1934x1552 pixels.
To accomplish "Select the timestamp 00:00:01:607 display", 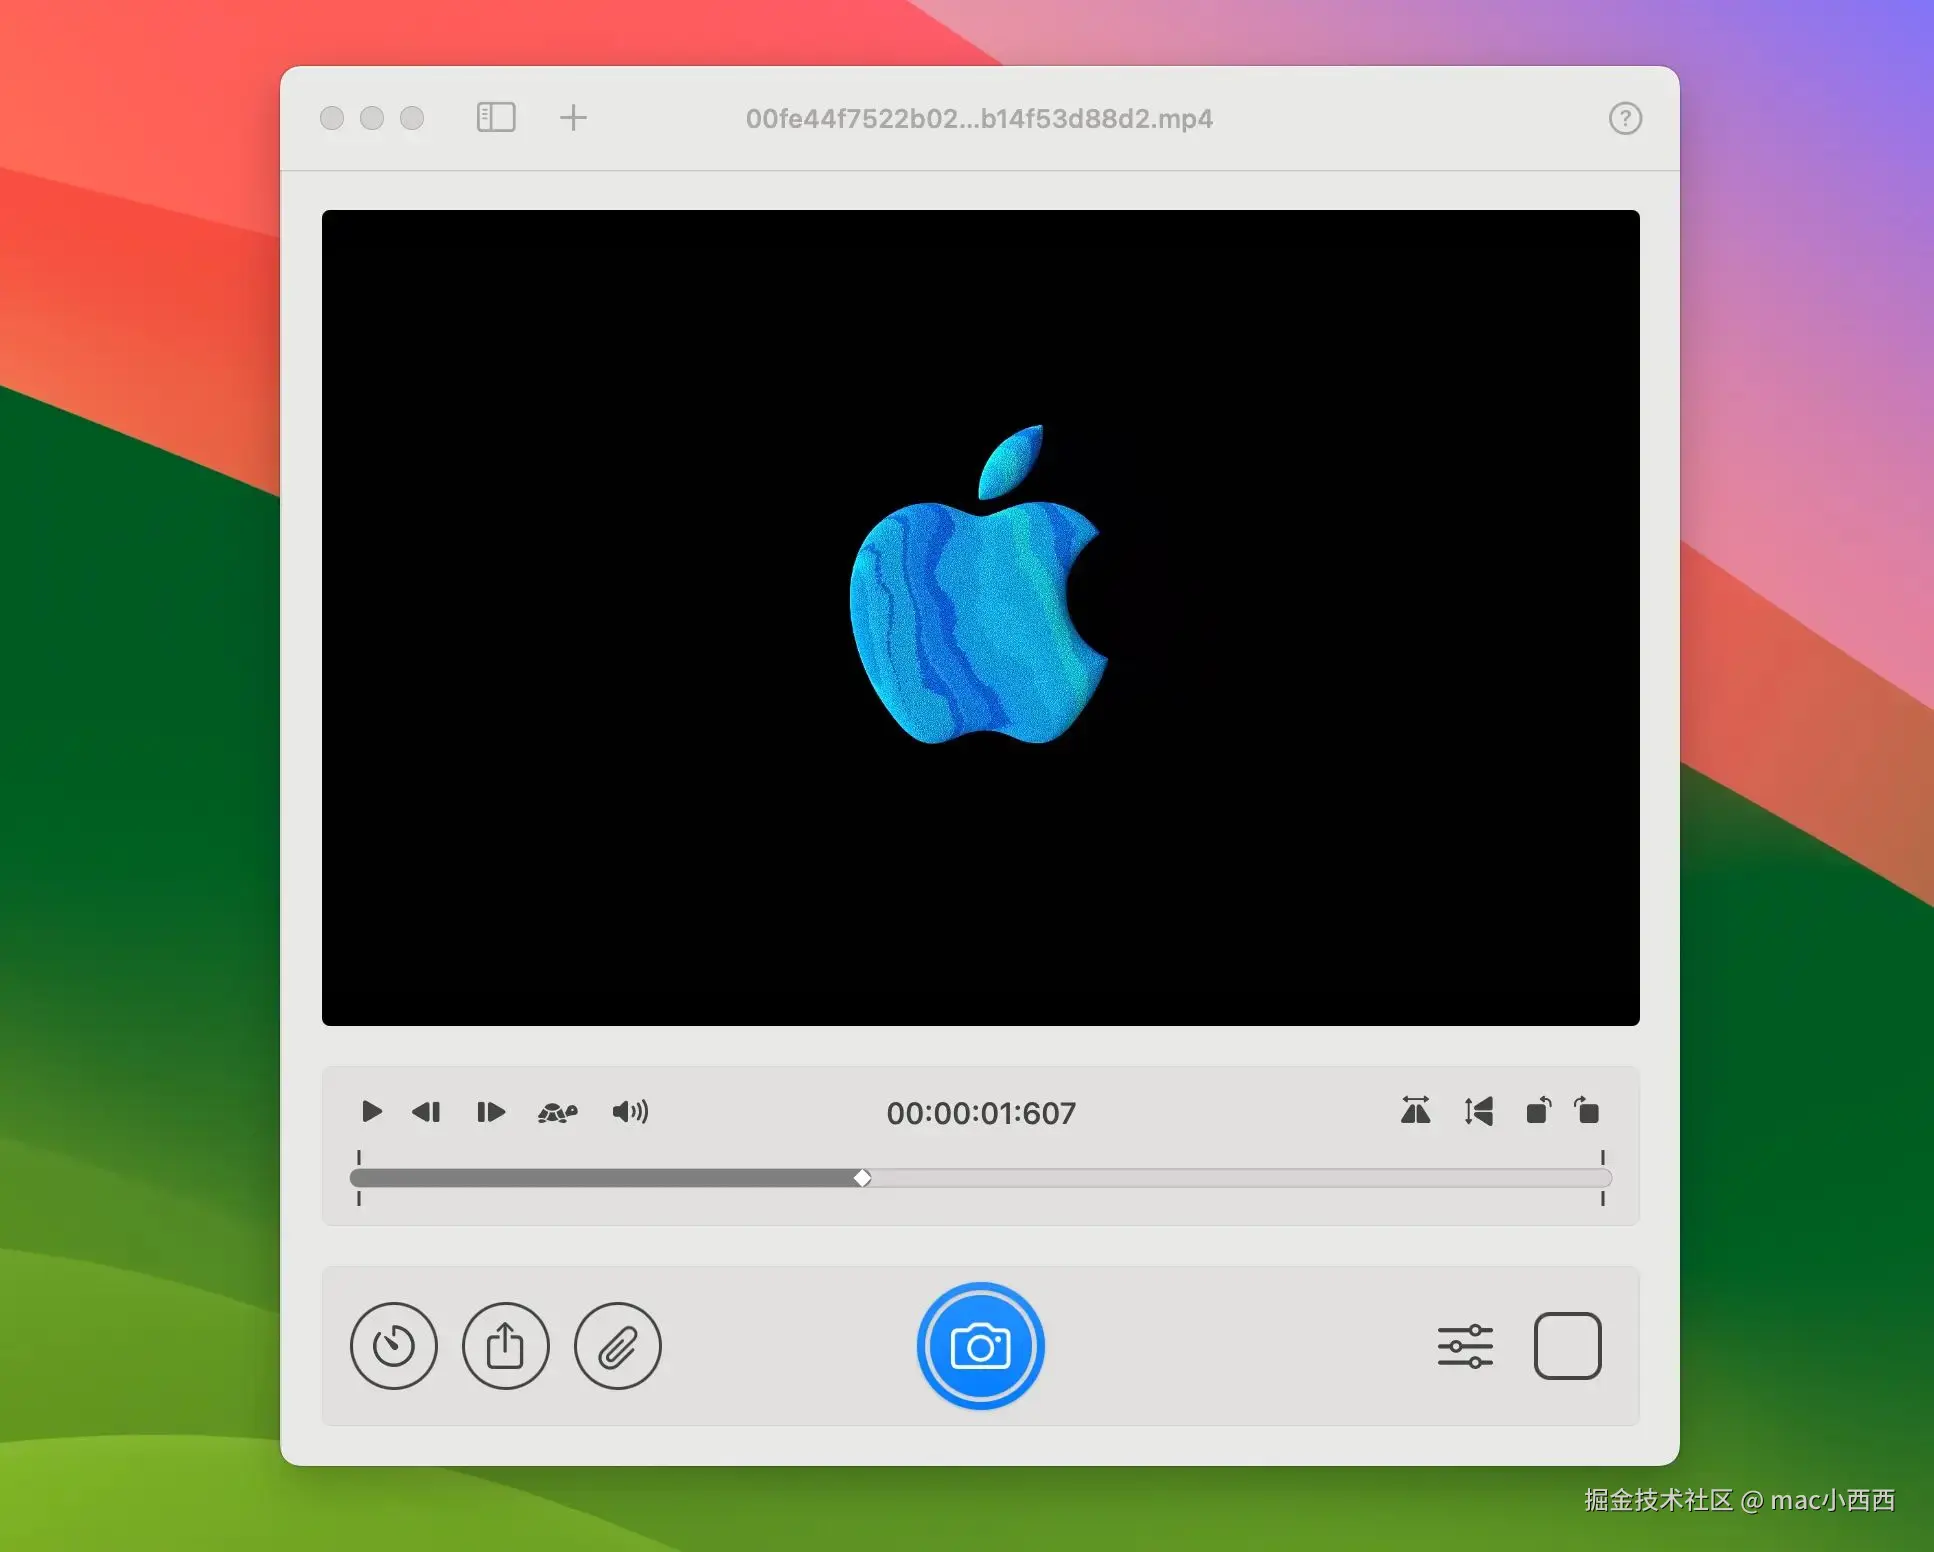I will point(981,1113).
